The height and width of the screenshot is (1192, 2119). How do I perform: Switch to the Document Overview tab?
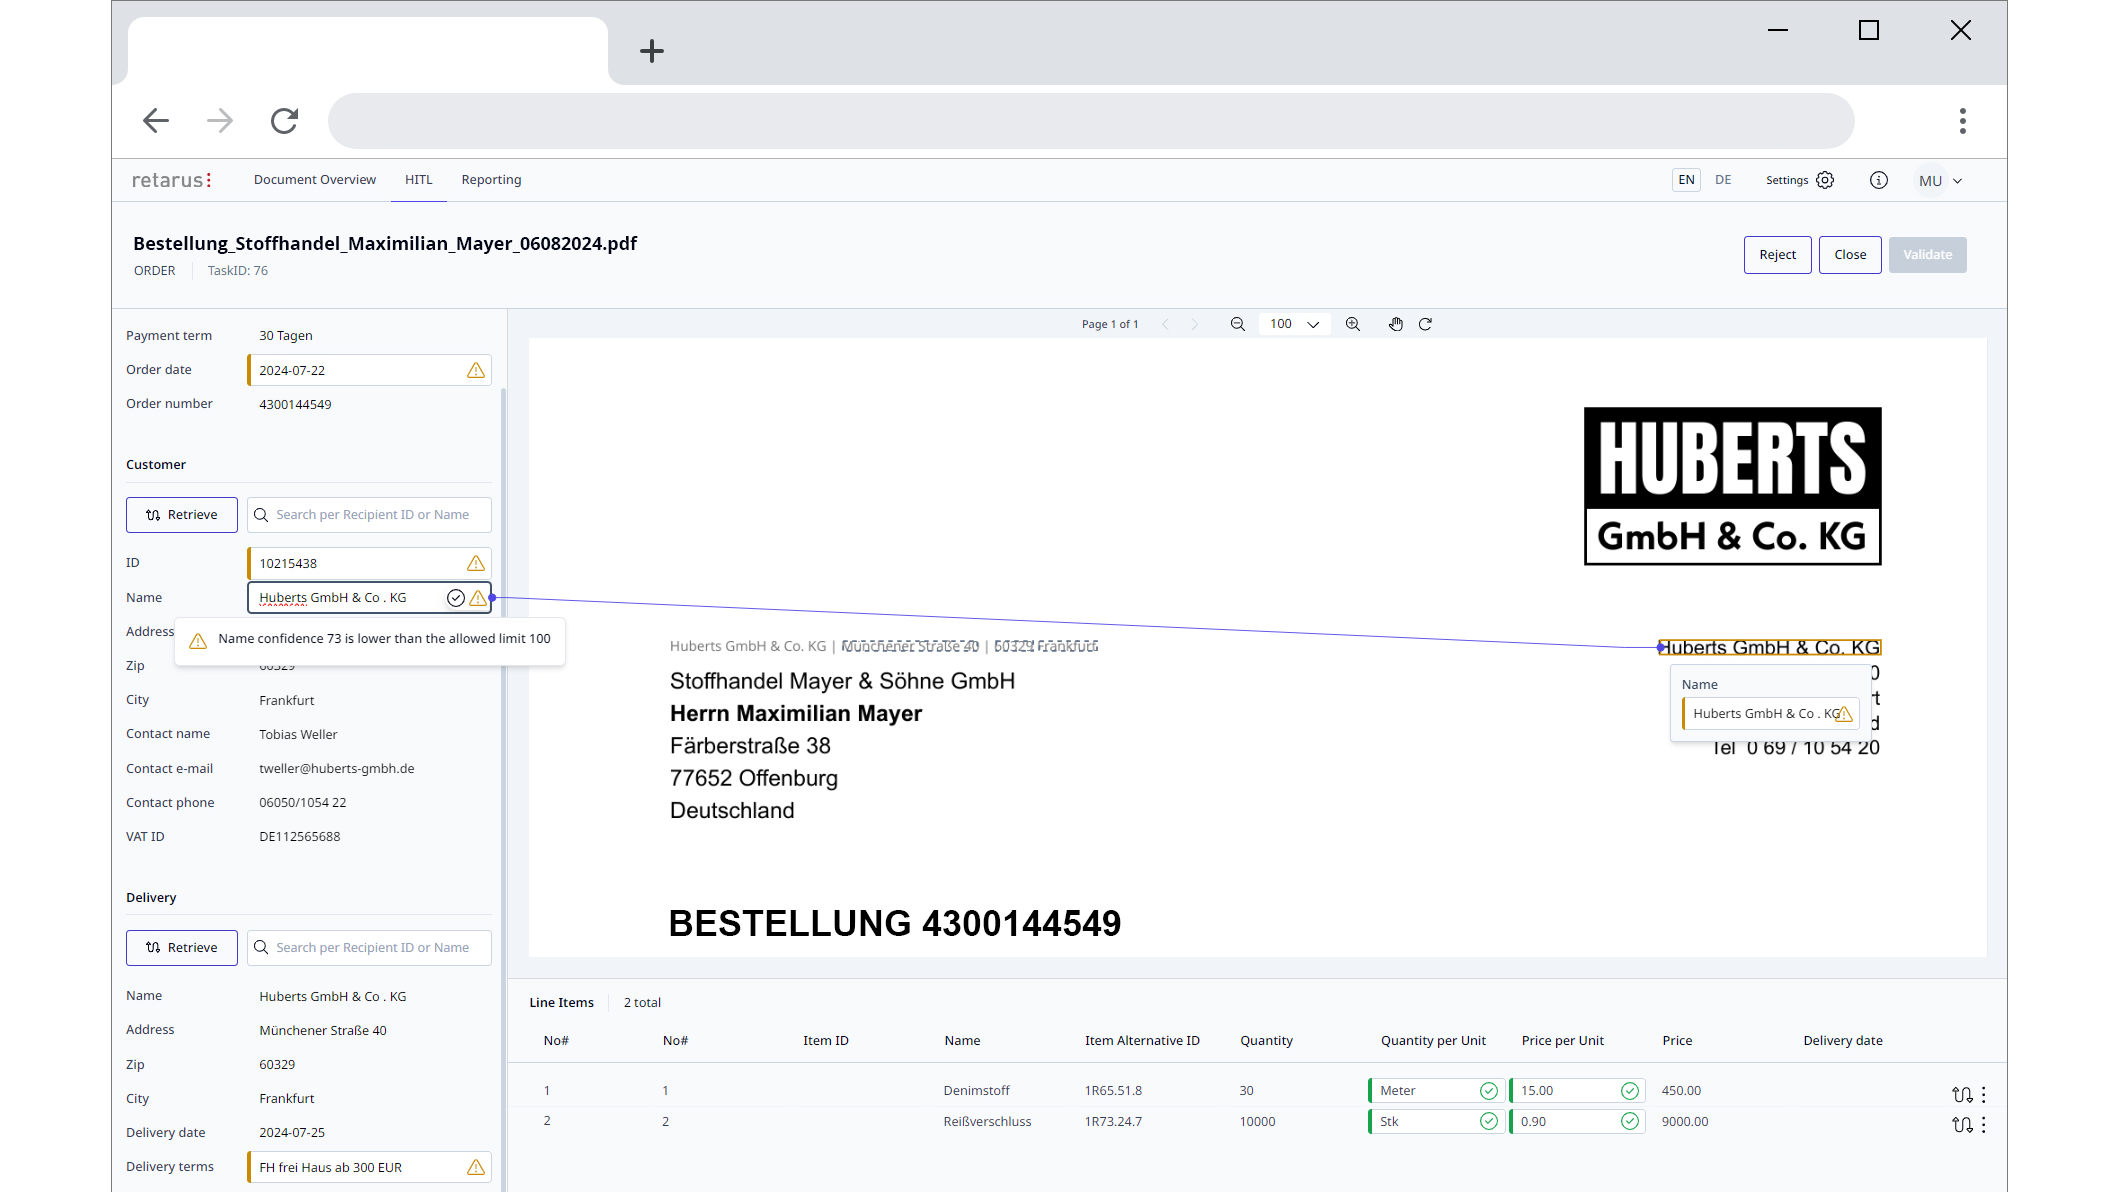[314, 179]
